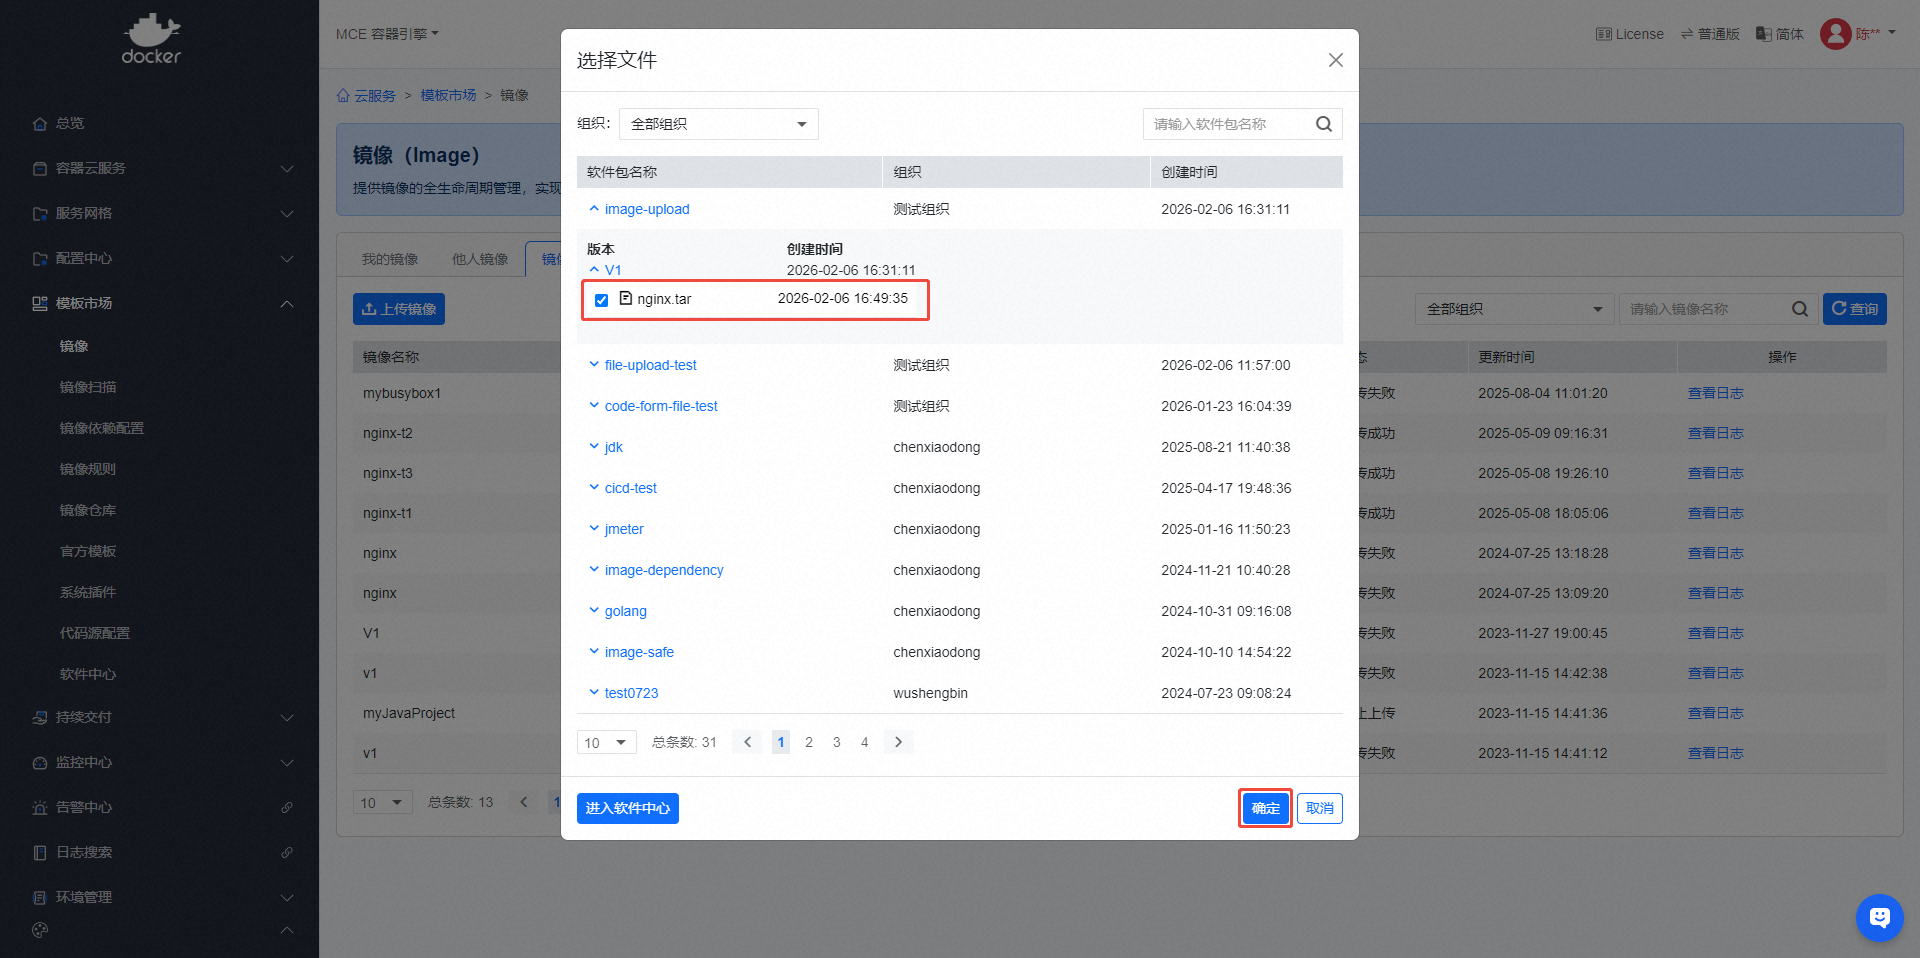This screenshot has width=1920, height=958.
Task: Click the package name search field
Action: point(1228,124)
